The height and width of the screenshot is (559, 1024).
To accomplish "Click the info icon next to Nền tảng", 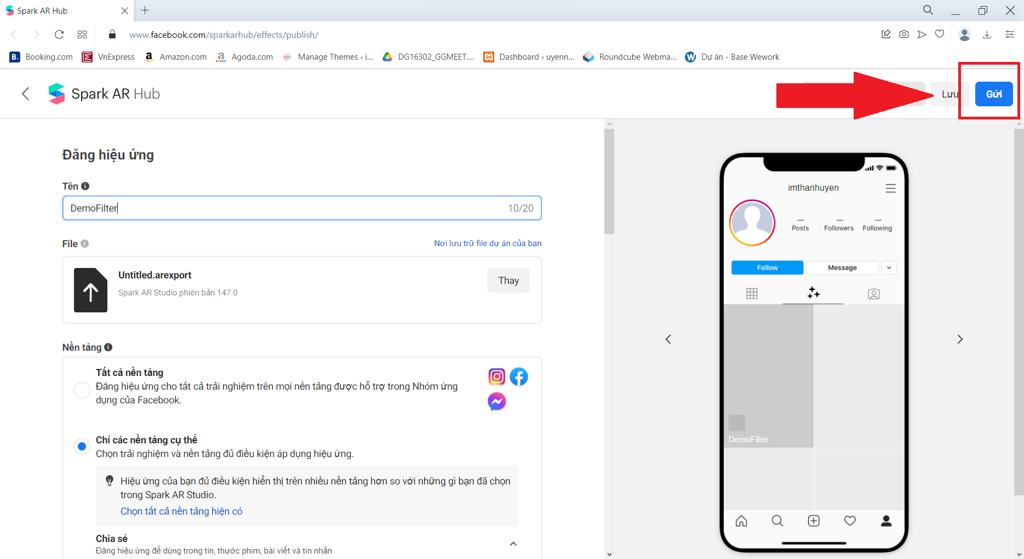I will coord(108,347).
